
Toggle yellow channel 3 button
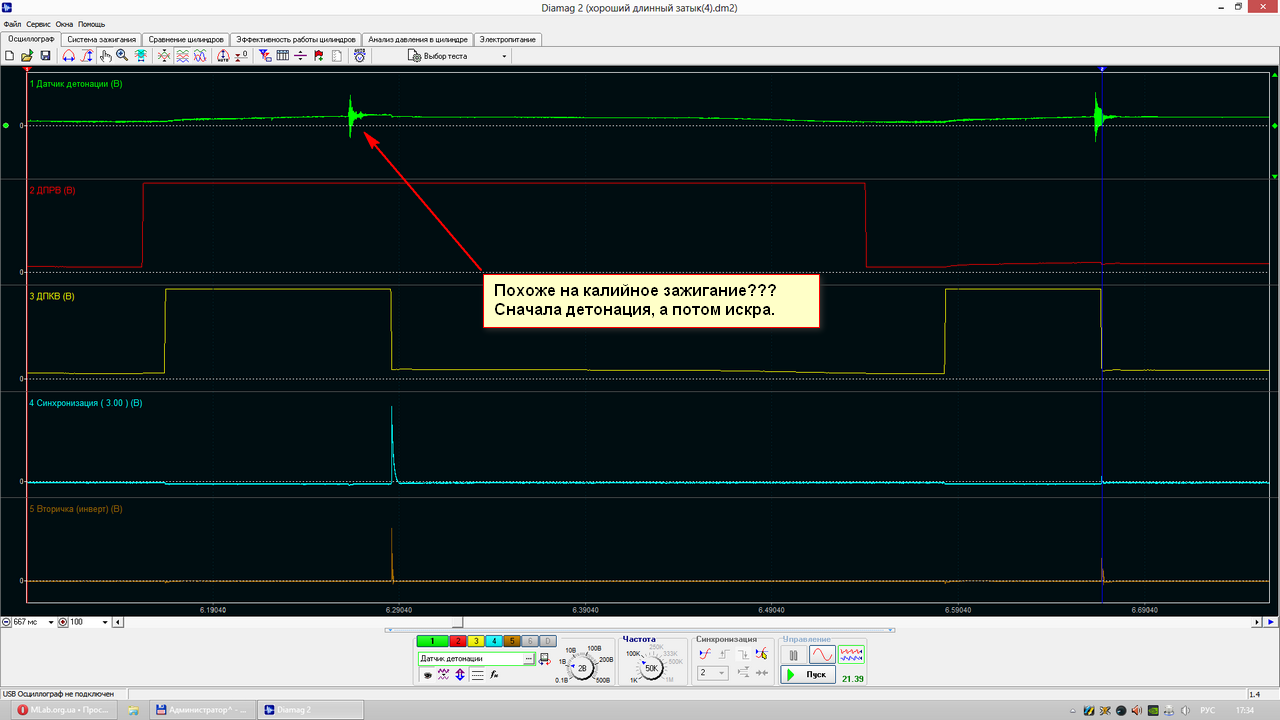[x=476, y=640]
